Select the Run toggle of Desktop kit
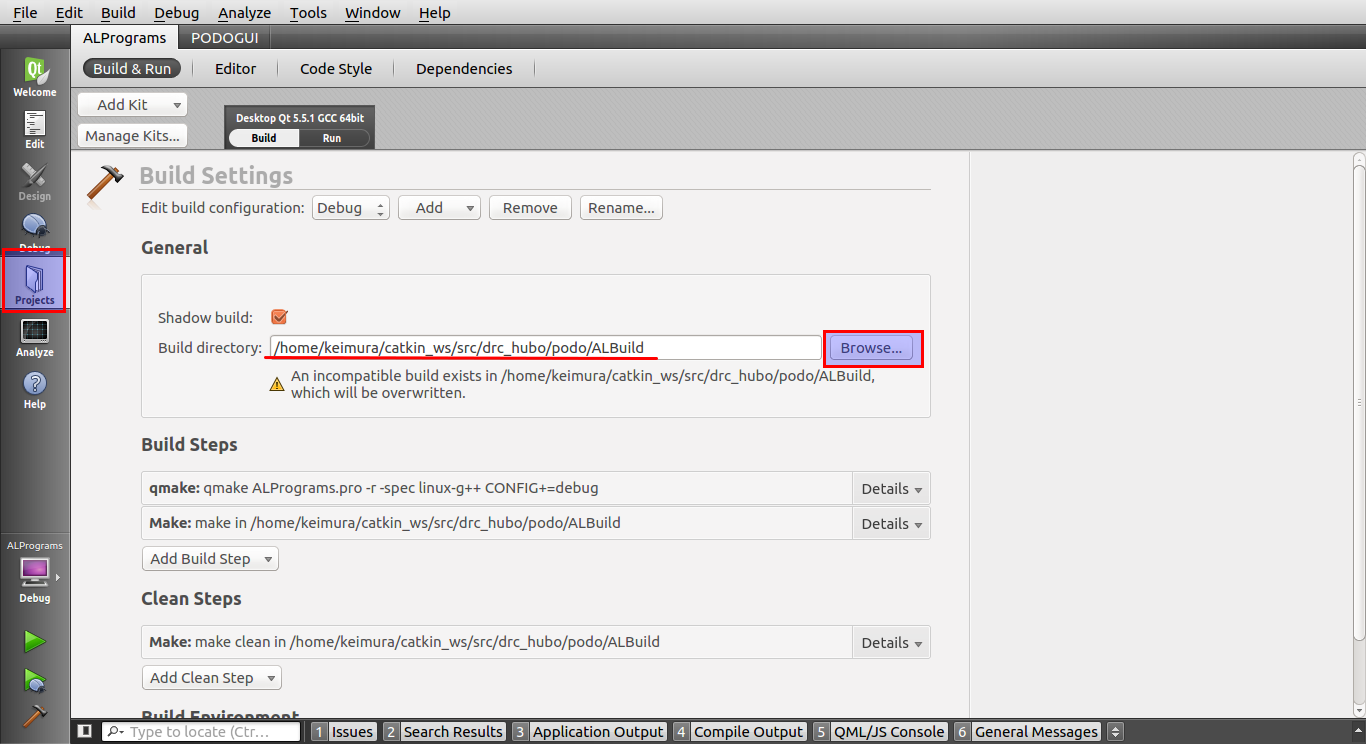1366x744 pixels. (332, 138)
